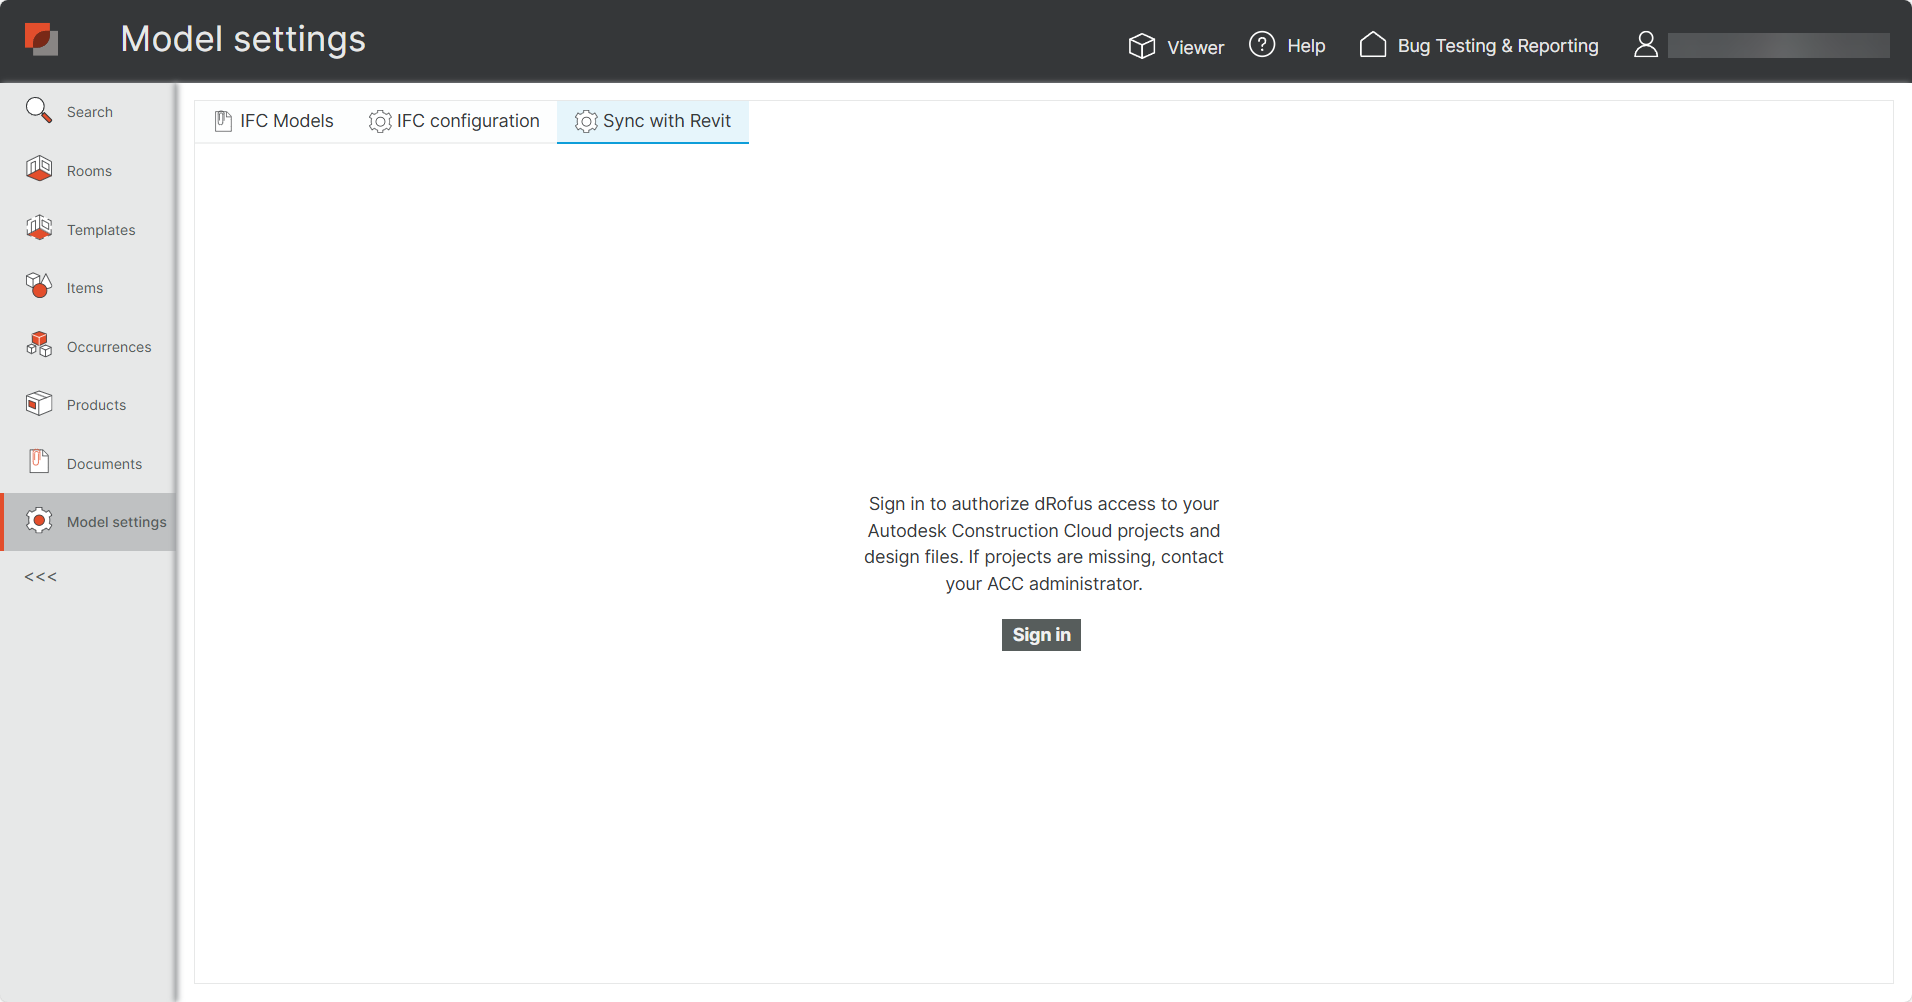Click the Model settings page title
This screenshot has width=1912, height=1002.
pyautogui.click(x=242, y=39)
